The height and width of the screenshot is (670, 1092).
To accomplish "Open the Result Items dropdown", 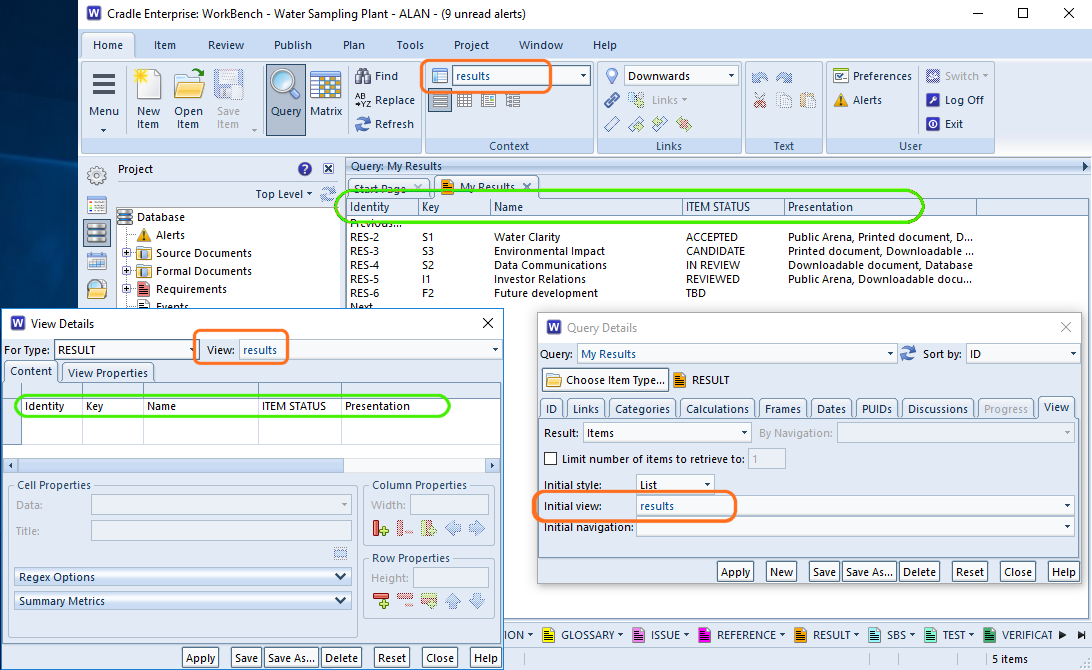I will coord(744,433).
